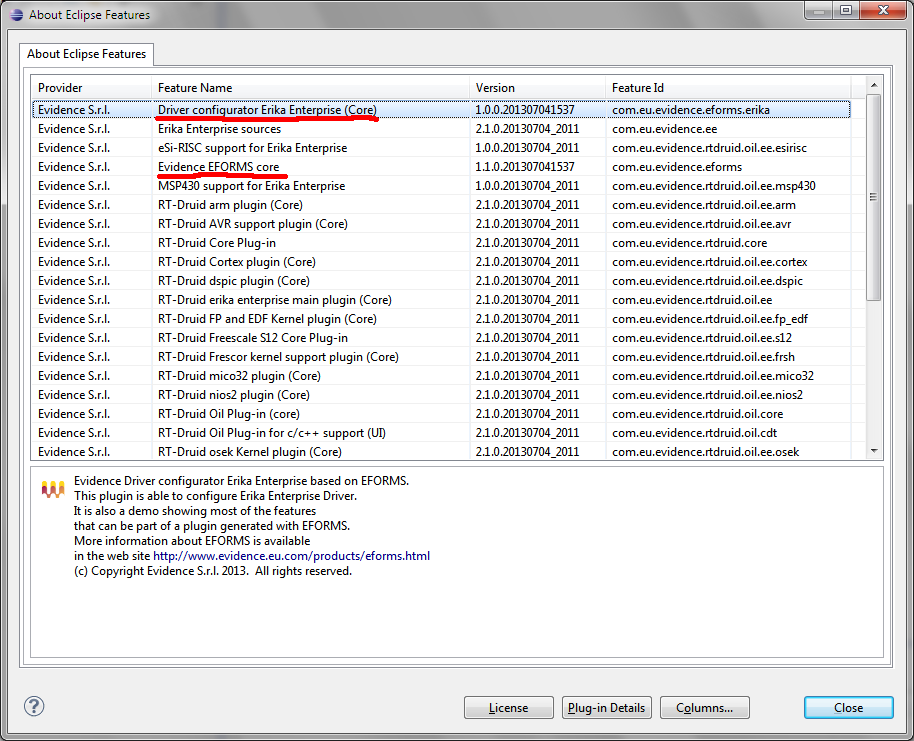Image resolution: width=914 pixels, height=741 pixels.
Task: Click the scrollbar up arrow
Action: (x=874, y=85)
